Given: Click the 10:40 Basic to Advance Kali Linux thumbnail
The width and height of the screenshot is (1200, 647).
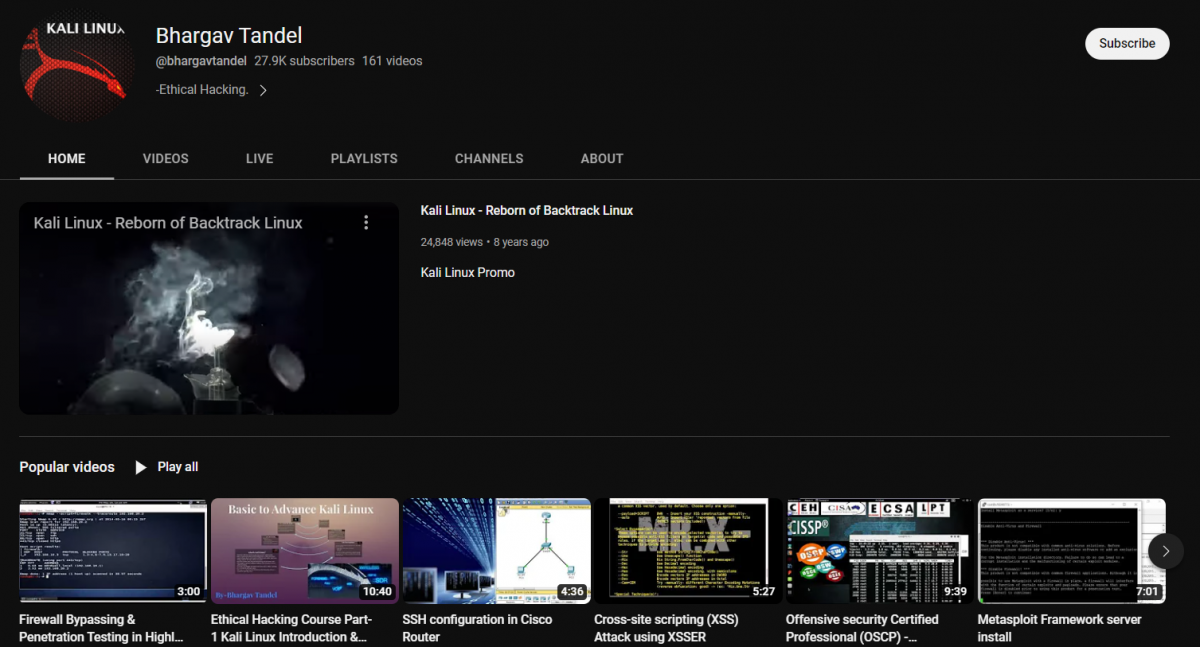Looking at the screenshot, I should (305, 551).
